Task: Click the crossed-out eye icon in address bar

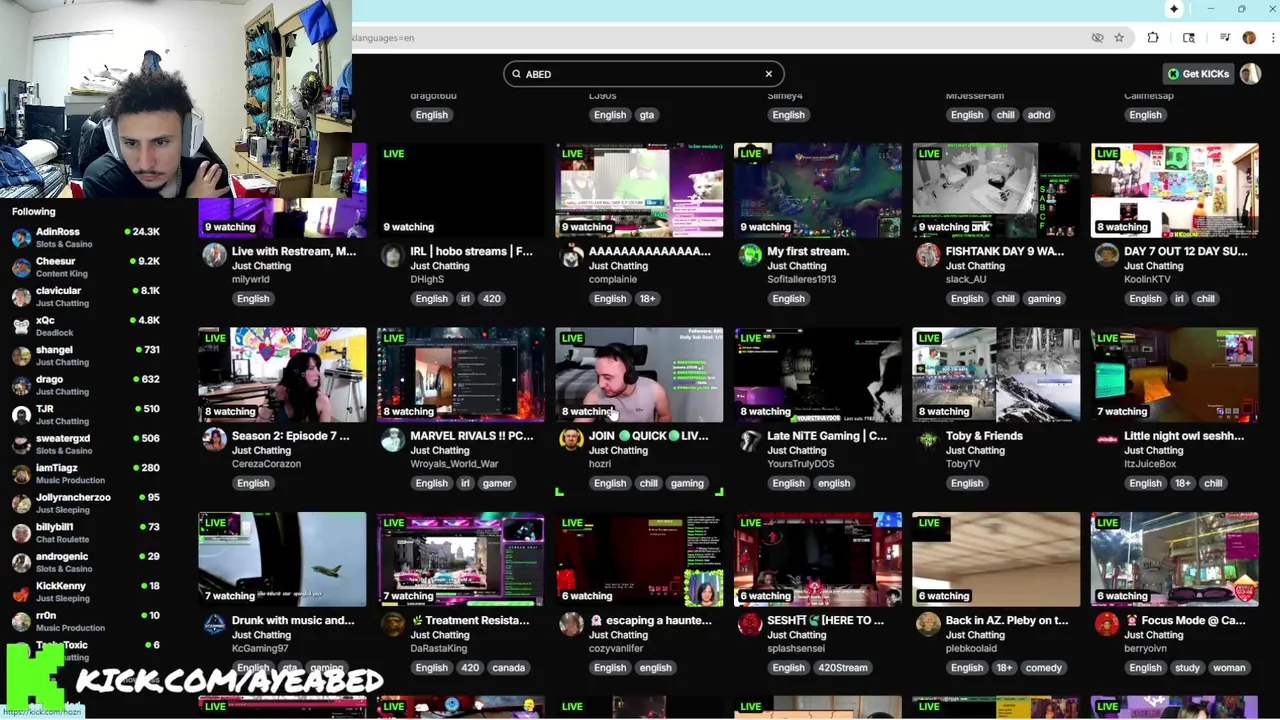Action: 1098,38
